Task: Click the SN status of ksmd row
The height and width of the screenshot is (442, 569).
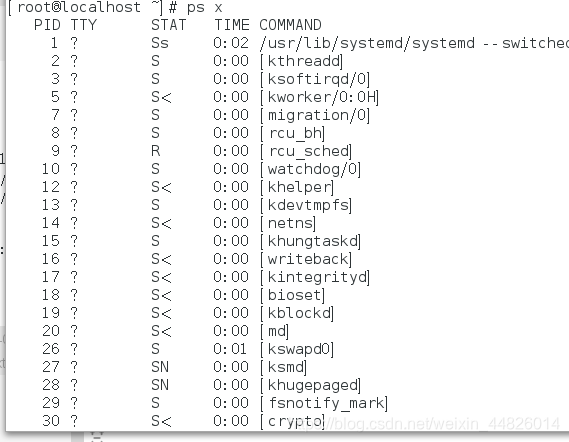Action: [160, 367]
